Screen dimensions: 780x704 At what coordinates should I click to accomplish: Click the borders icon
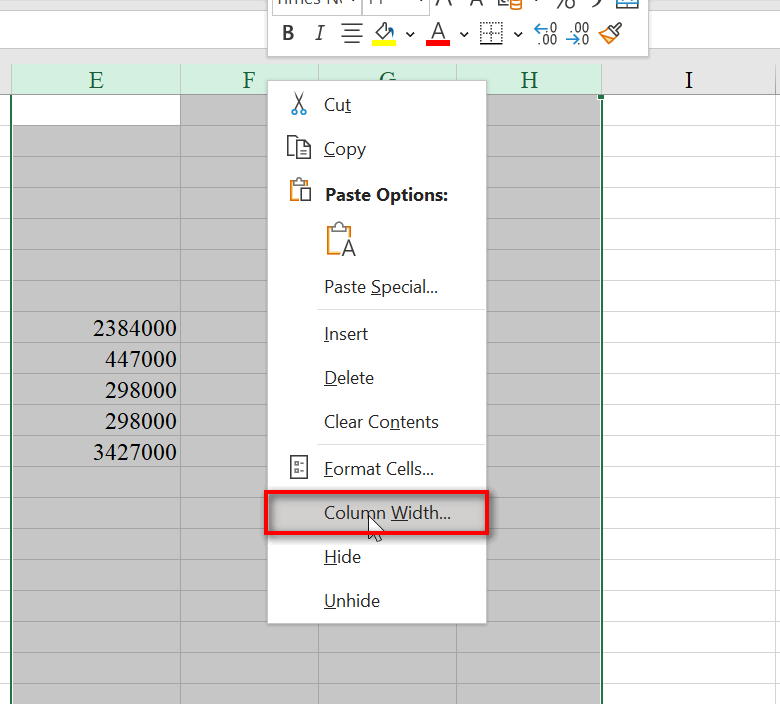click(x=491, y=34)
